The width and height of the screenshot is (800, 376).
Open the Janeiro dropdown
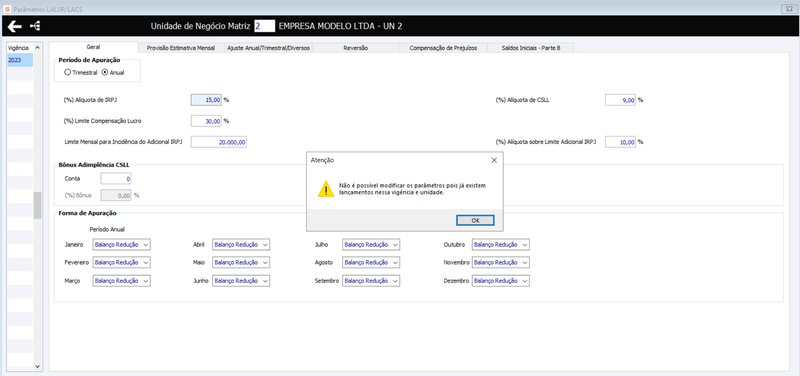tap(122, 245)
